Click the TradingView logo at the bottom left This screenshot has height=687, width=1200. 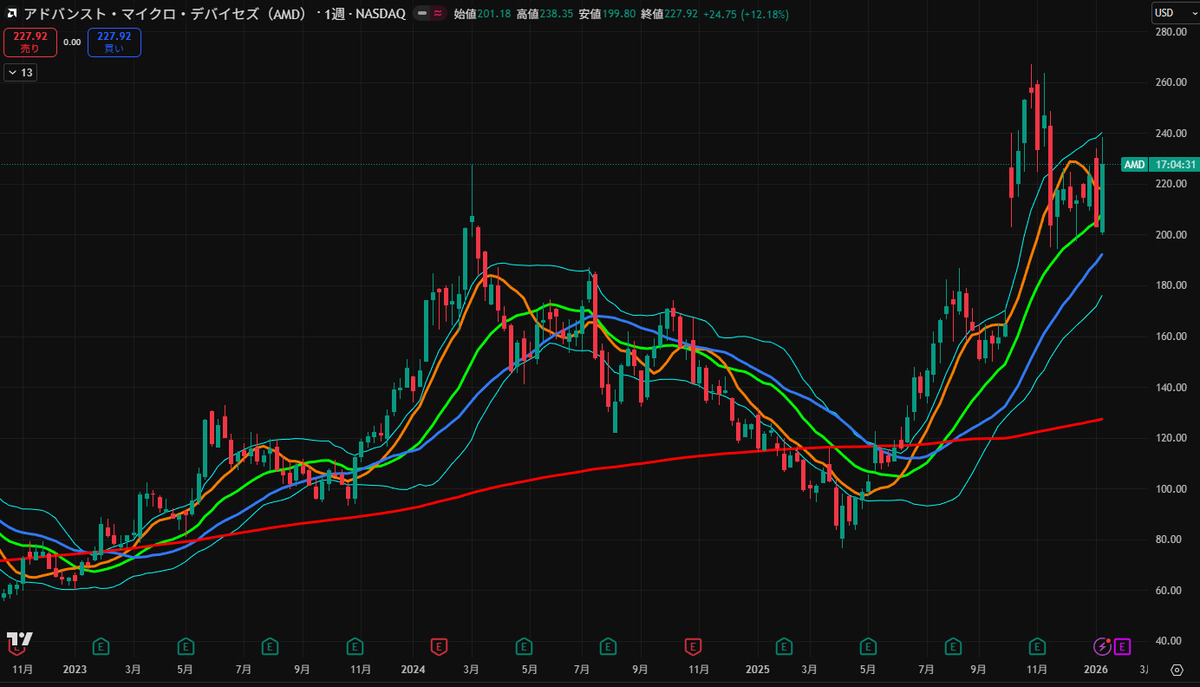point(19,641)
